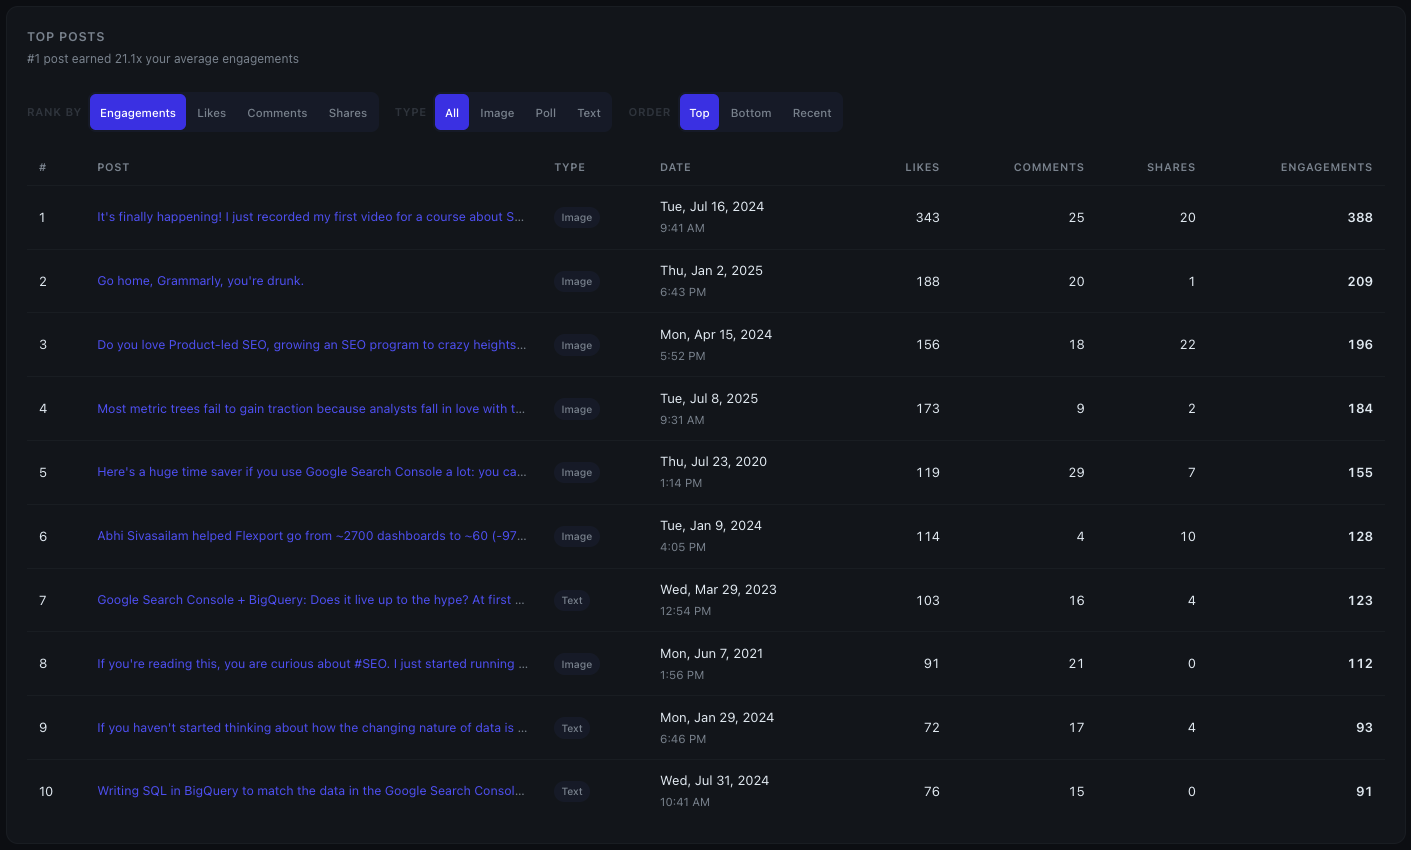
Task: Filter post type to Poll
Action: pos(545,113)
